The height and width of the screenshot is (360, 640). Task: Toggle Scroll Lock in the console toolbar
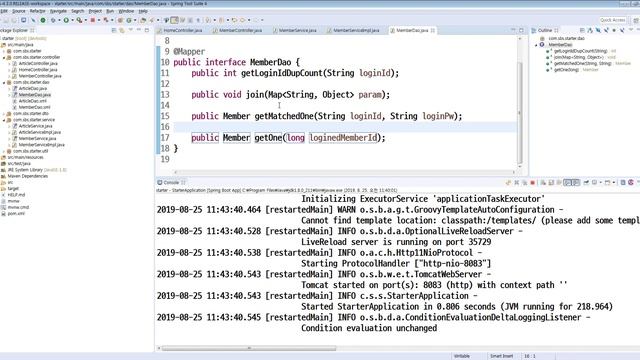pyautogui.click(x=551, y=183)
